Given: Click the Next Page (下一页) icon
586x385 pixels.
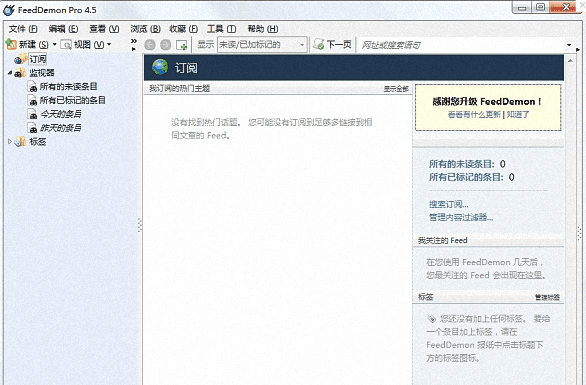Looking at the screenshot, I should point(319,44).
